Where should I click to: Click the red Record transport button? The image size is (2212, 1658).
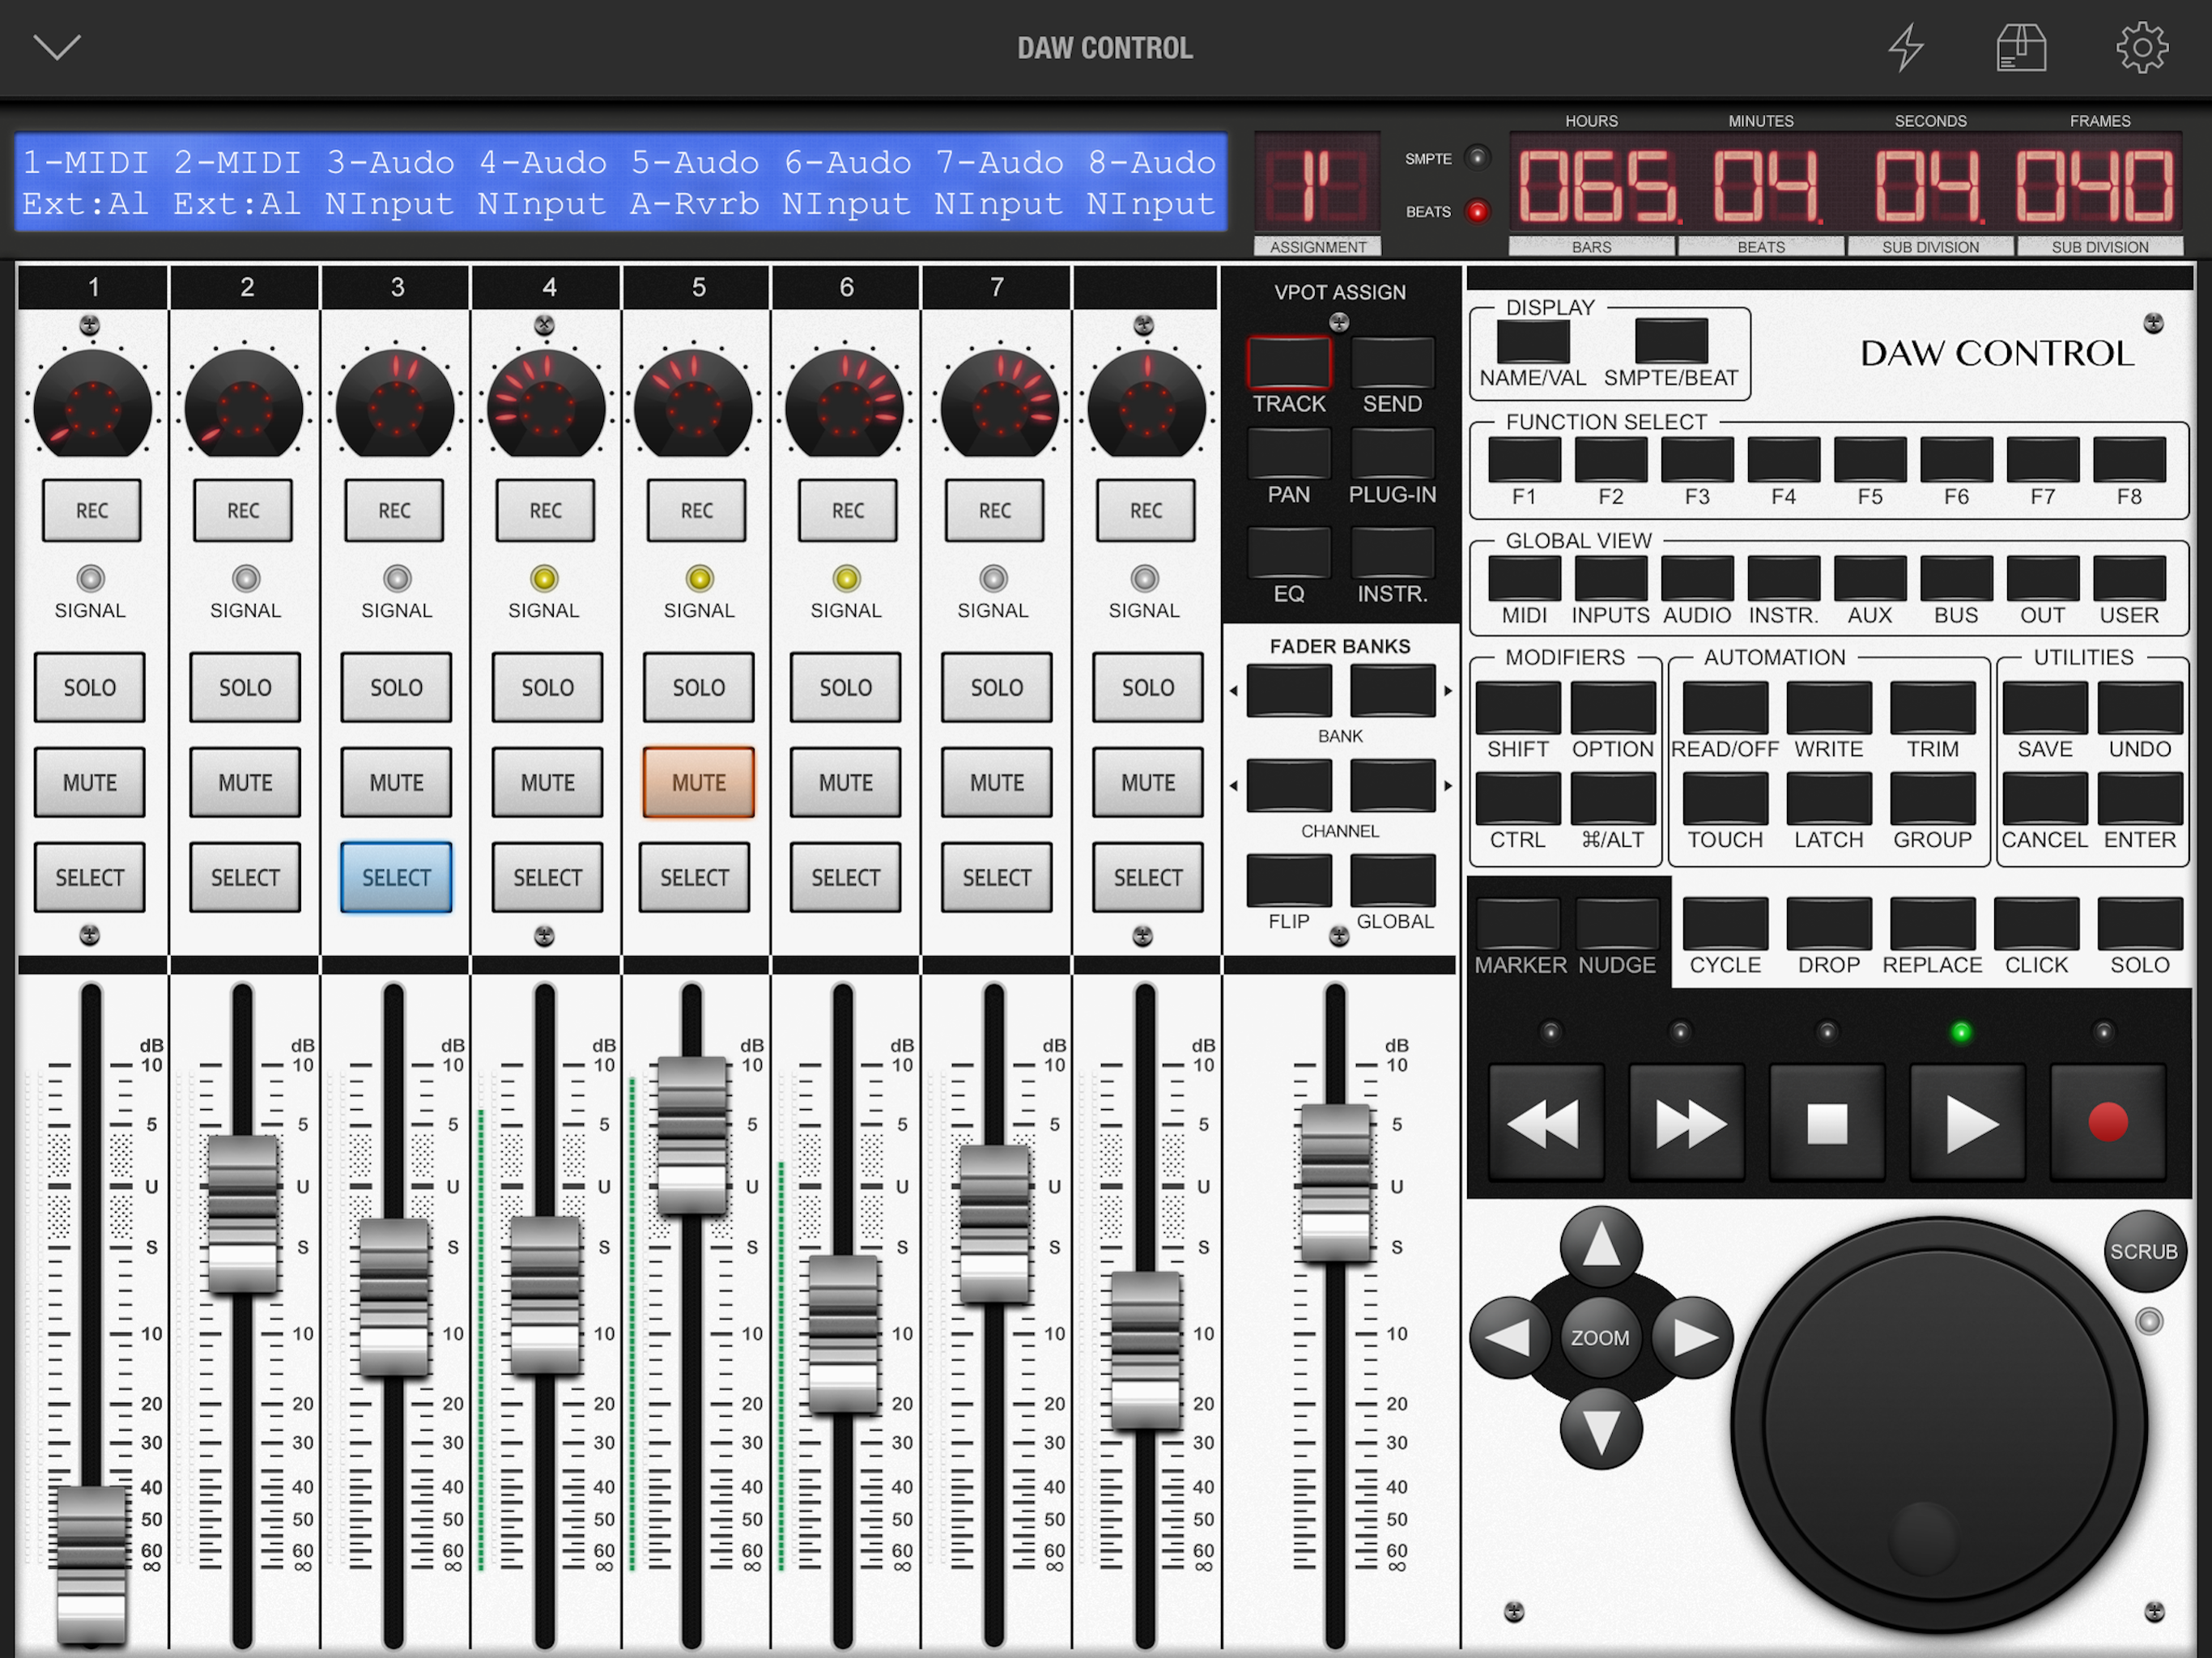2107,1122
